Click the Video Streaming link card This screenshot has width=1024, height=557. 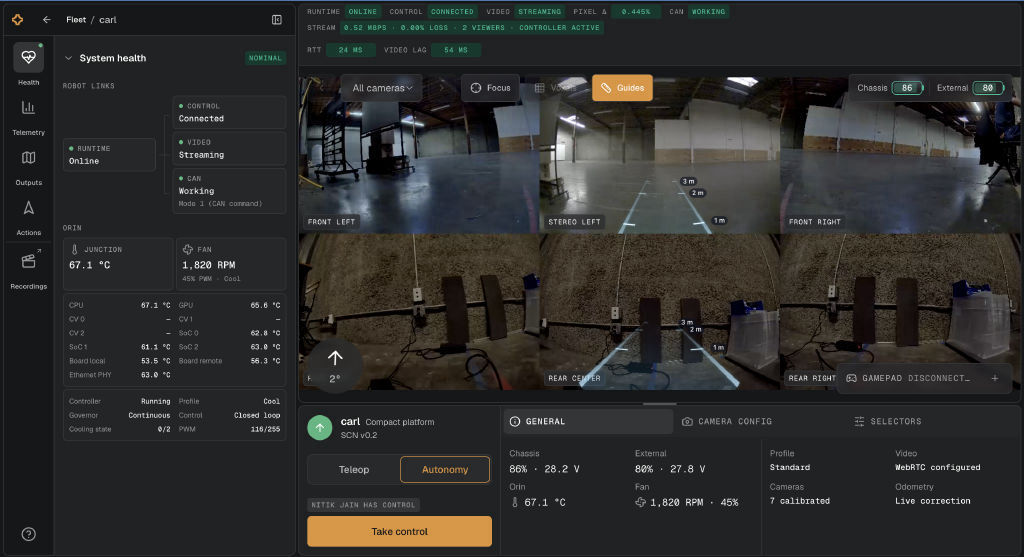click(x=229, y=149)
